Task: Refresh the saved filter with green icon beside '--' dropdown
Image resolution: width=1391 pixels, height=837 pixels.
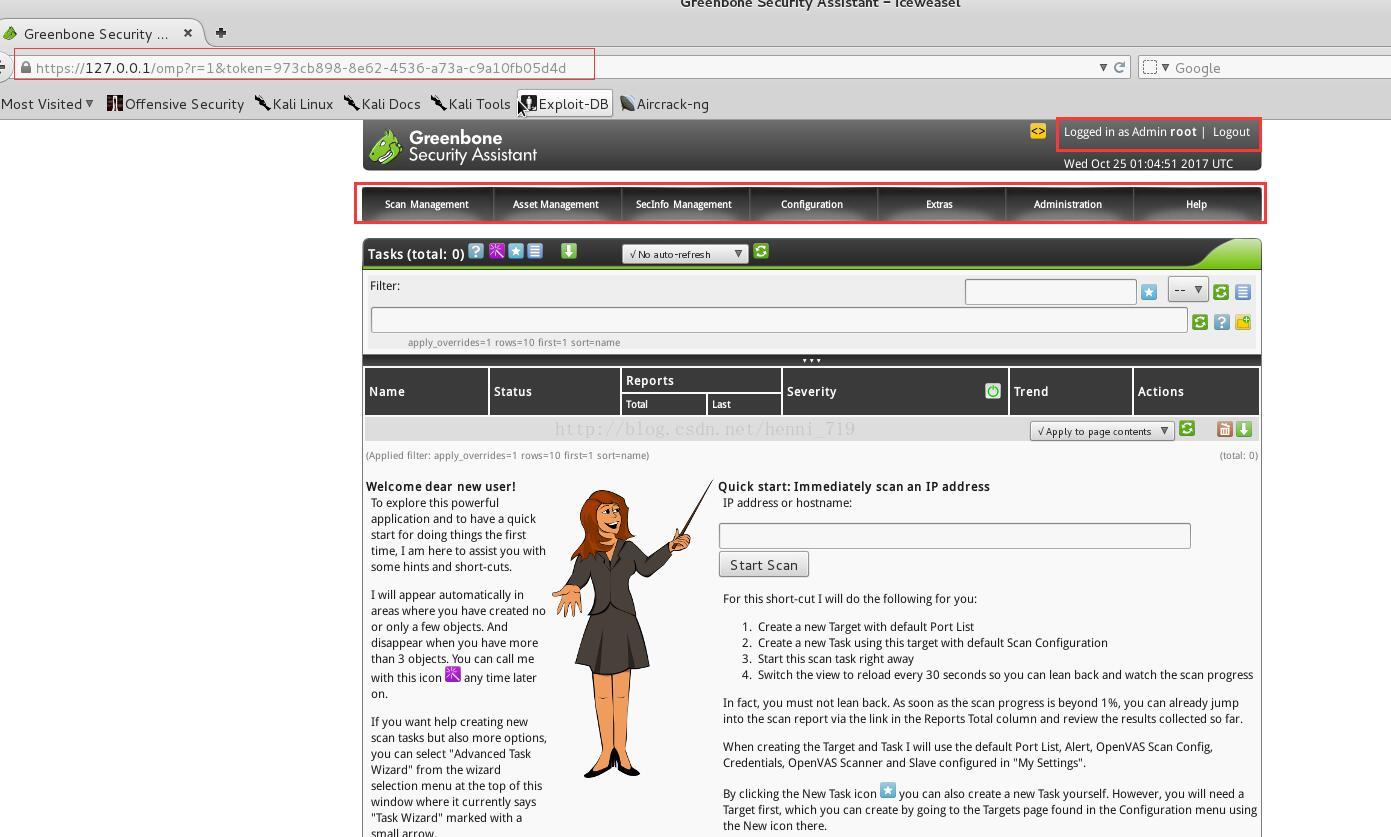Action: tap(1221, 292)
